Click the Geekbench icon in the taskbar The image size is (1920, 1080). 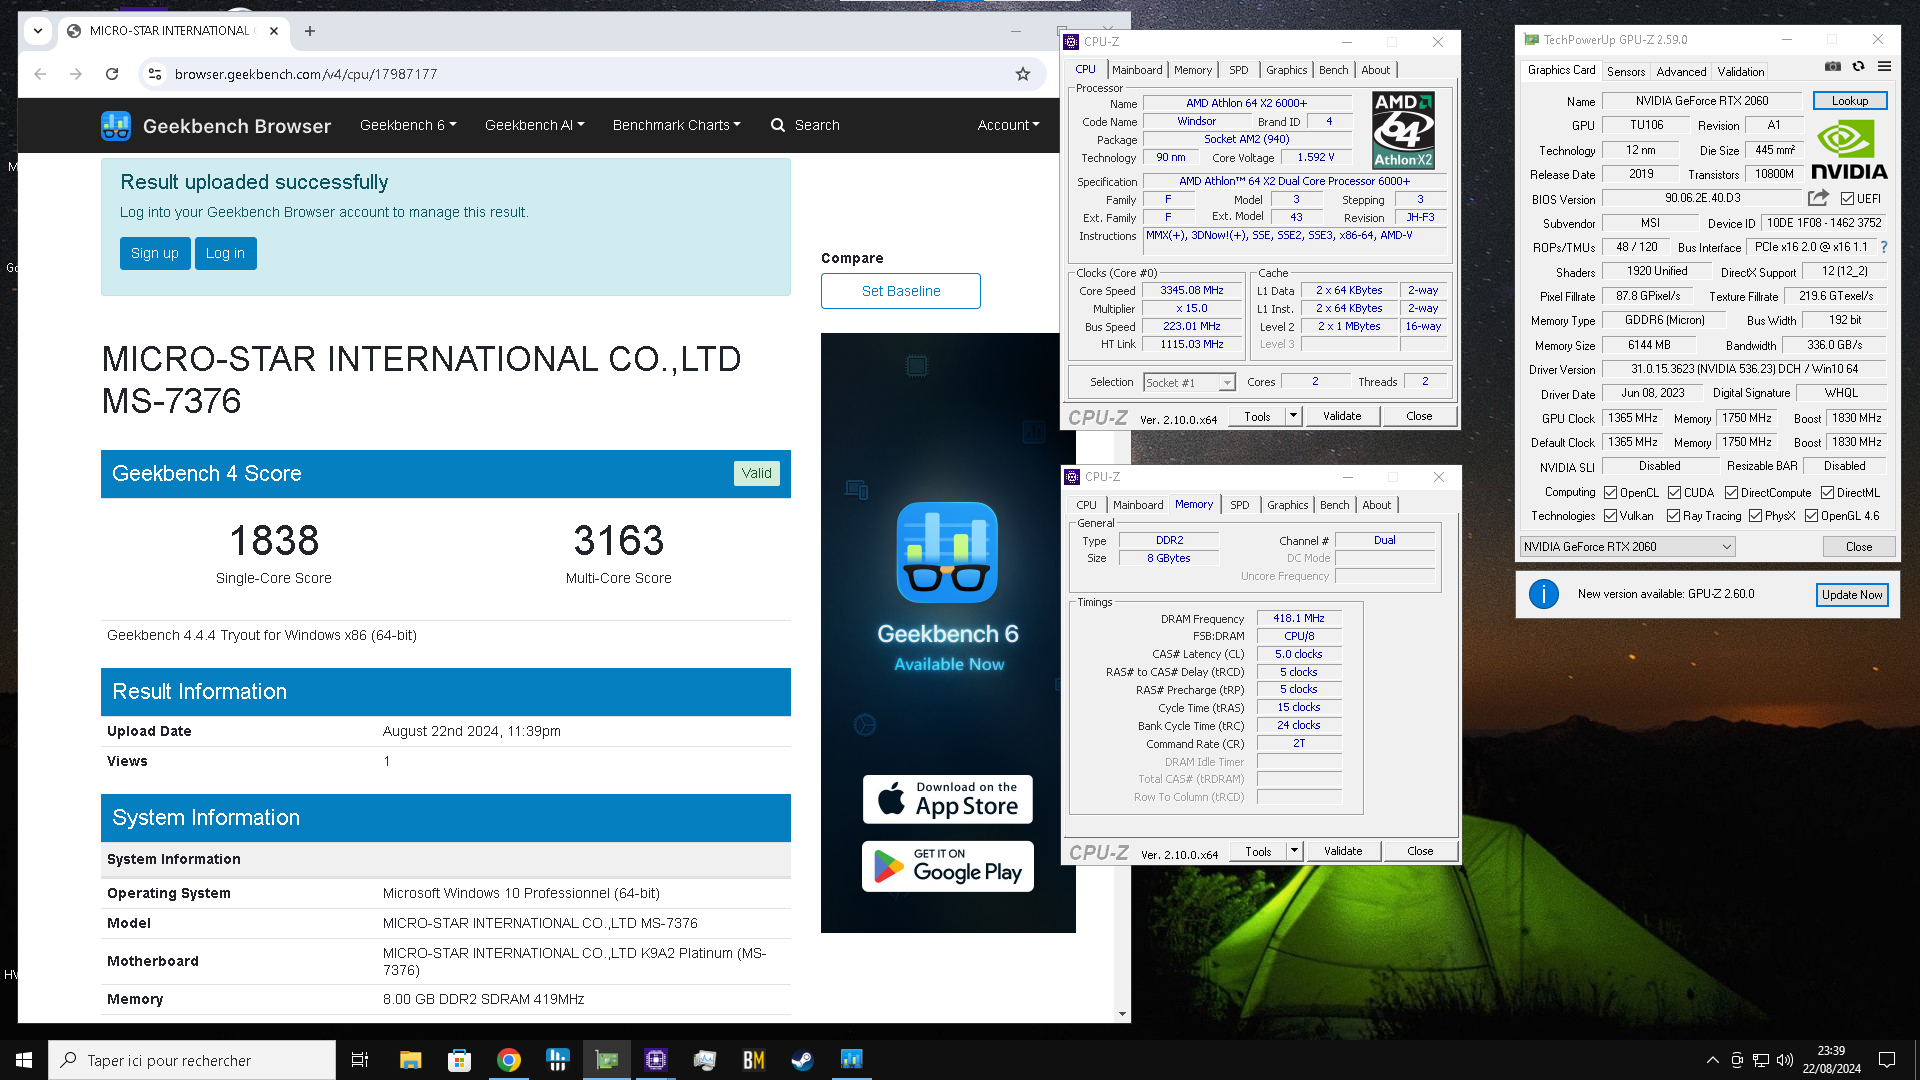click(851, 1060)
